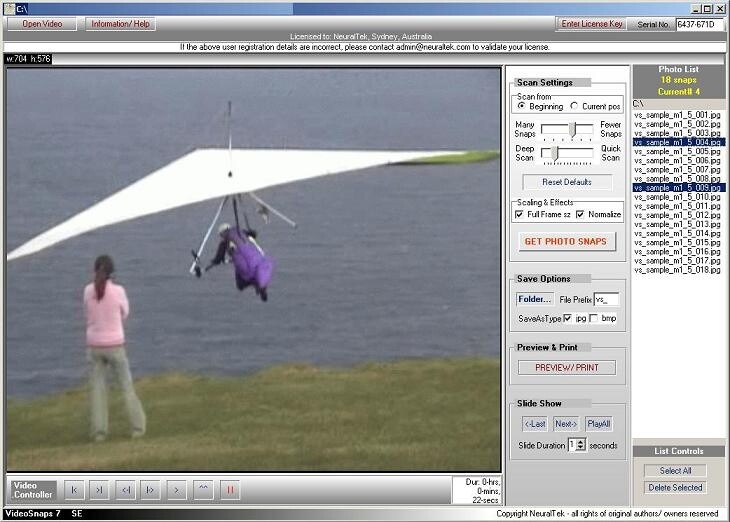Open the Information/Help menu
730x522 pixels.
[x=120, y=24]
